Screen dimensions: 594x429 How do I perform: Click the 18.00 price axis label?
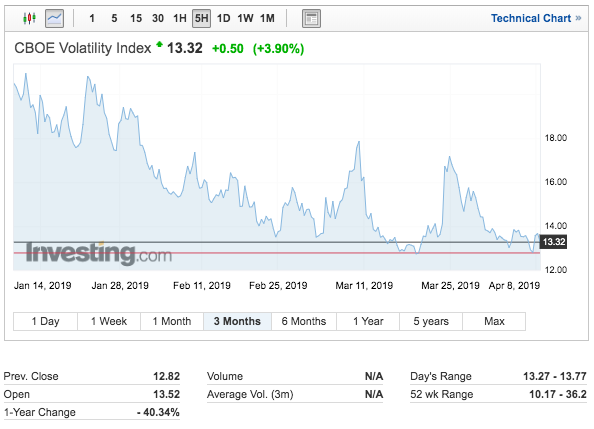(556, 138)
